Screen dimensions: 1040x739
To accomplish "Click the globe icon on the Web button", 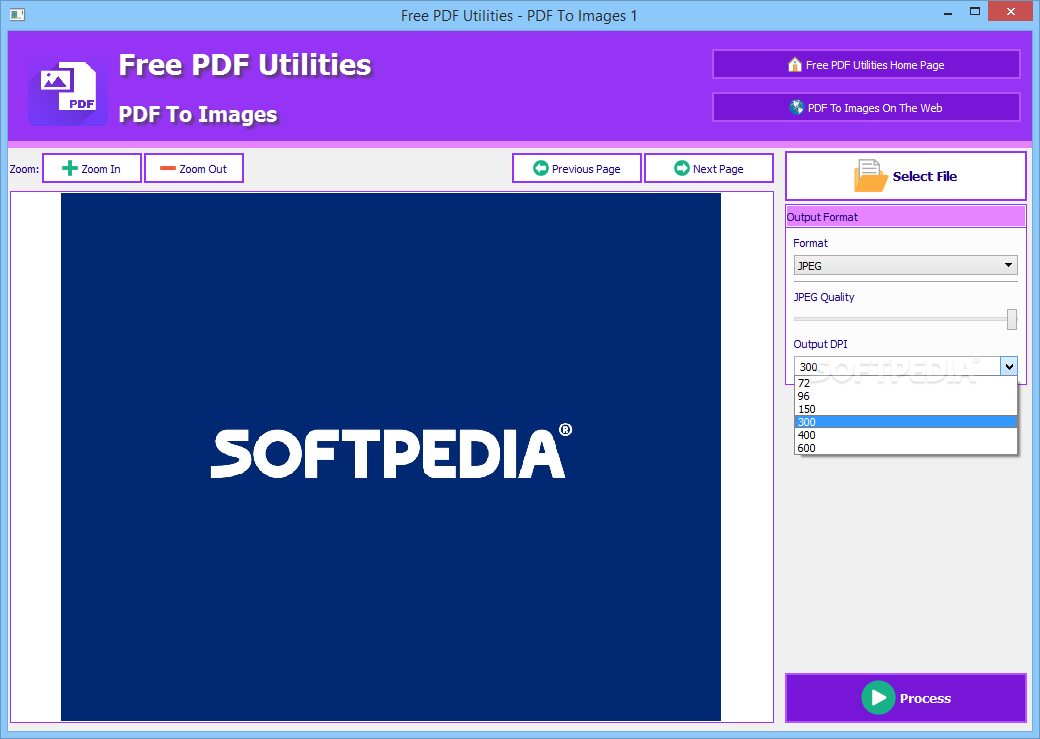I will pos(797,107).
